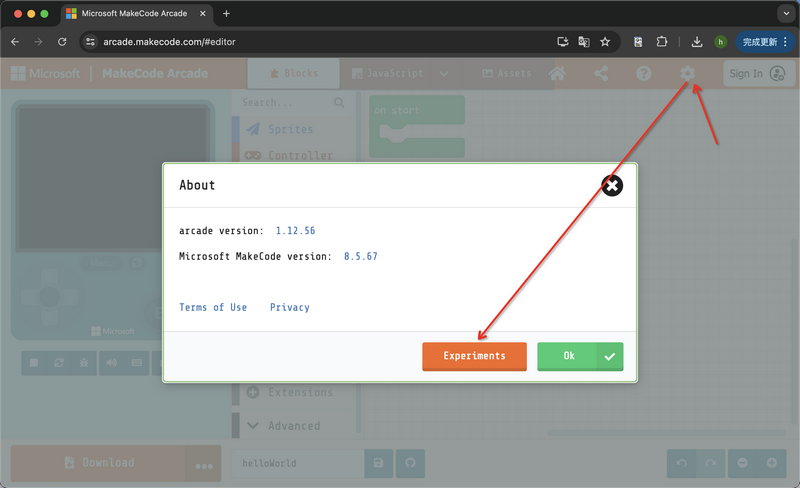This screenshot has width=800, height=488.
Task: Click the Chrome bookmark star icon
Action: pos(605,42)
